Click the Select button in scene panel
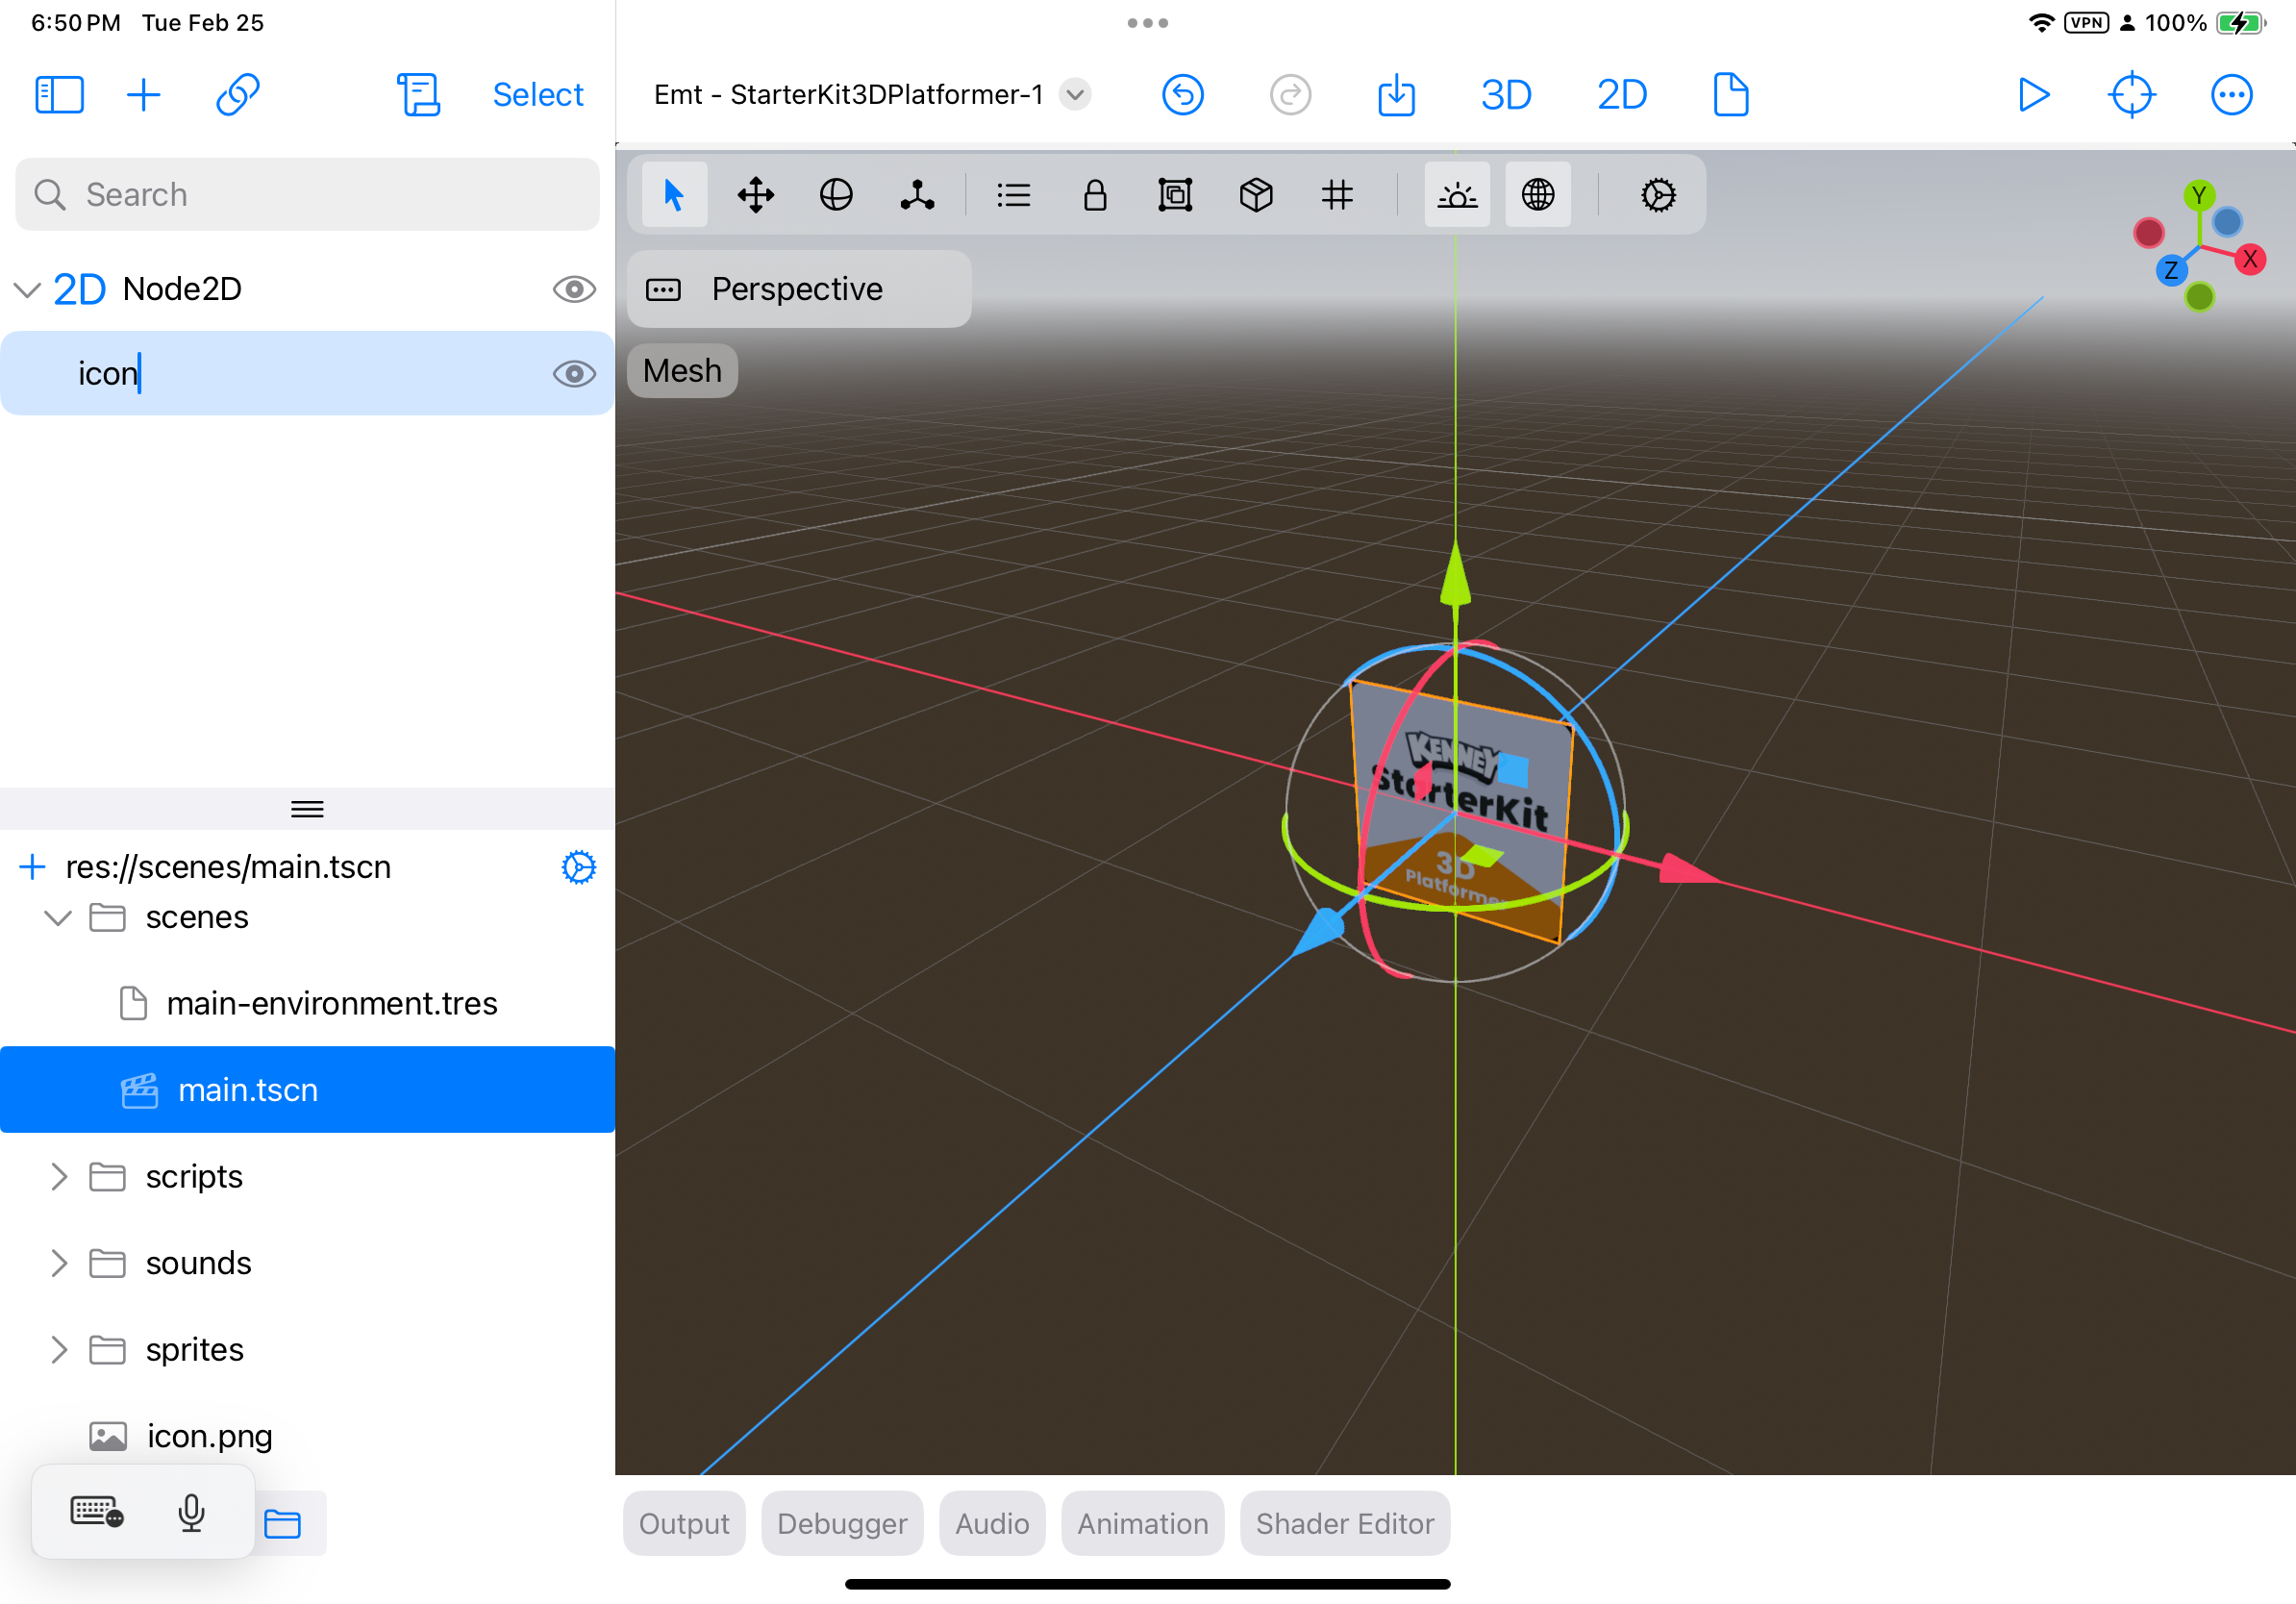 538,95
